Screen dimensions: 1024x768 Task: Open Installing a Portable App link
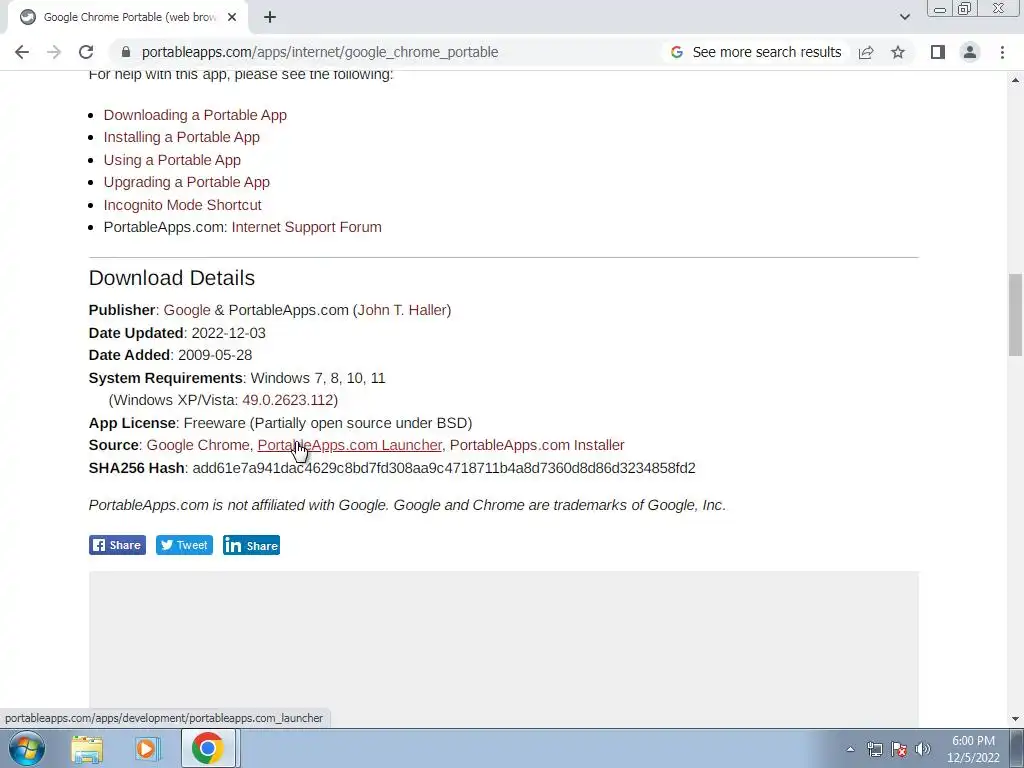[182, 137]
